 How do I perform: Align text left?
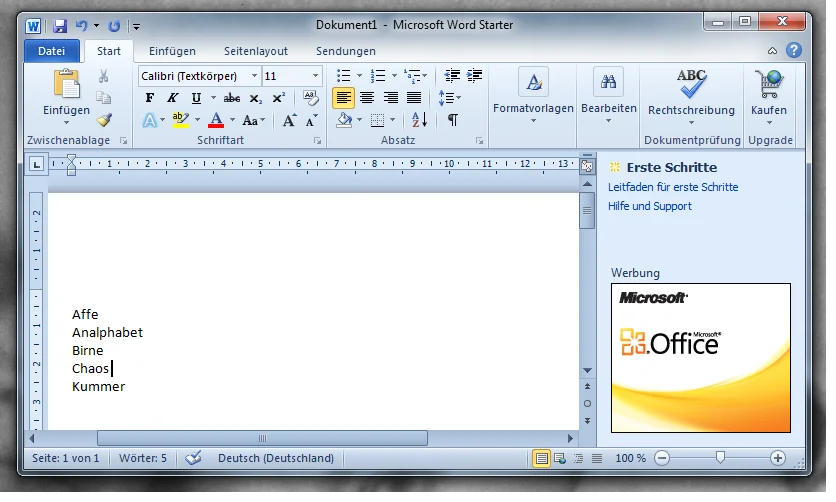tap(343, 98)
